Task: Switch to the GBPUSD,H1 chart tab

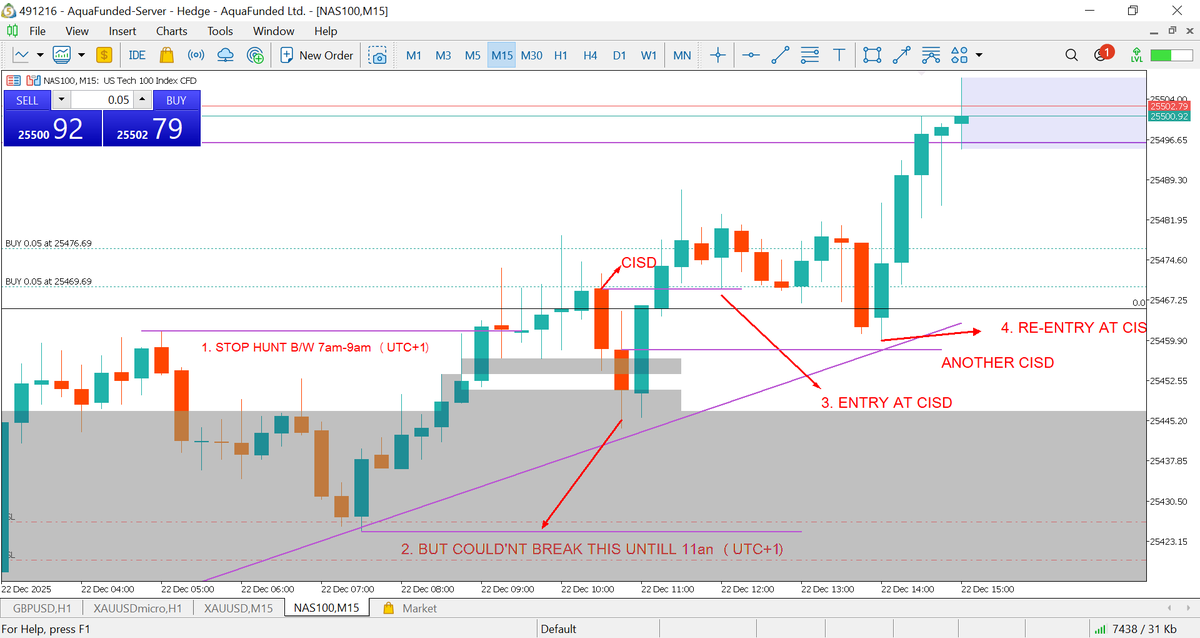Action: coord(40,608)
